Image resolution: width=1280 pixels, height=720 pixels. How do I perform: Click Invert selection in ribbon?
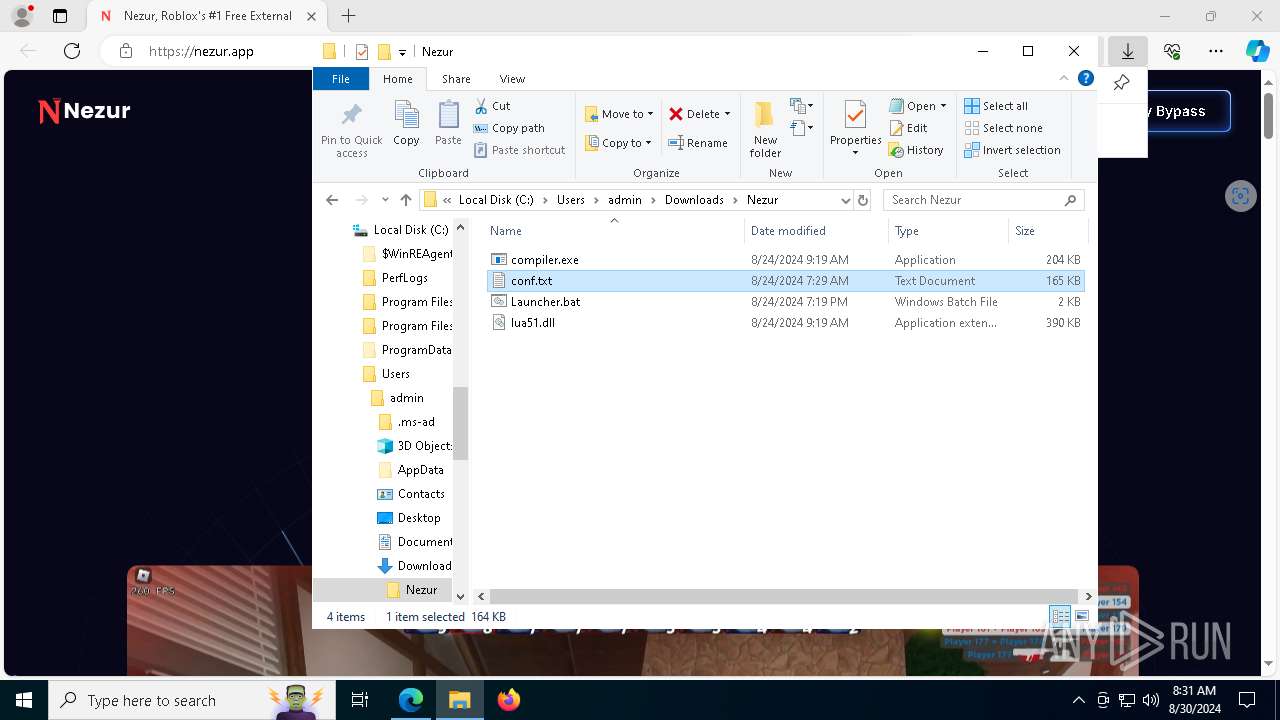pos(1012,150)
